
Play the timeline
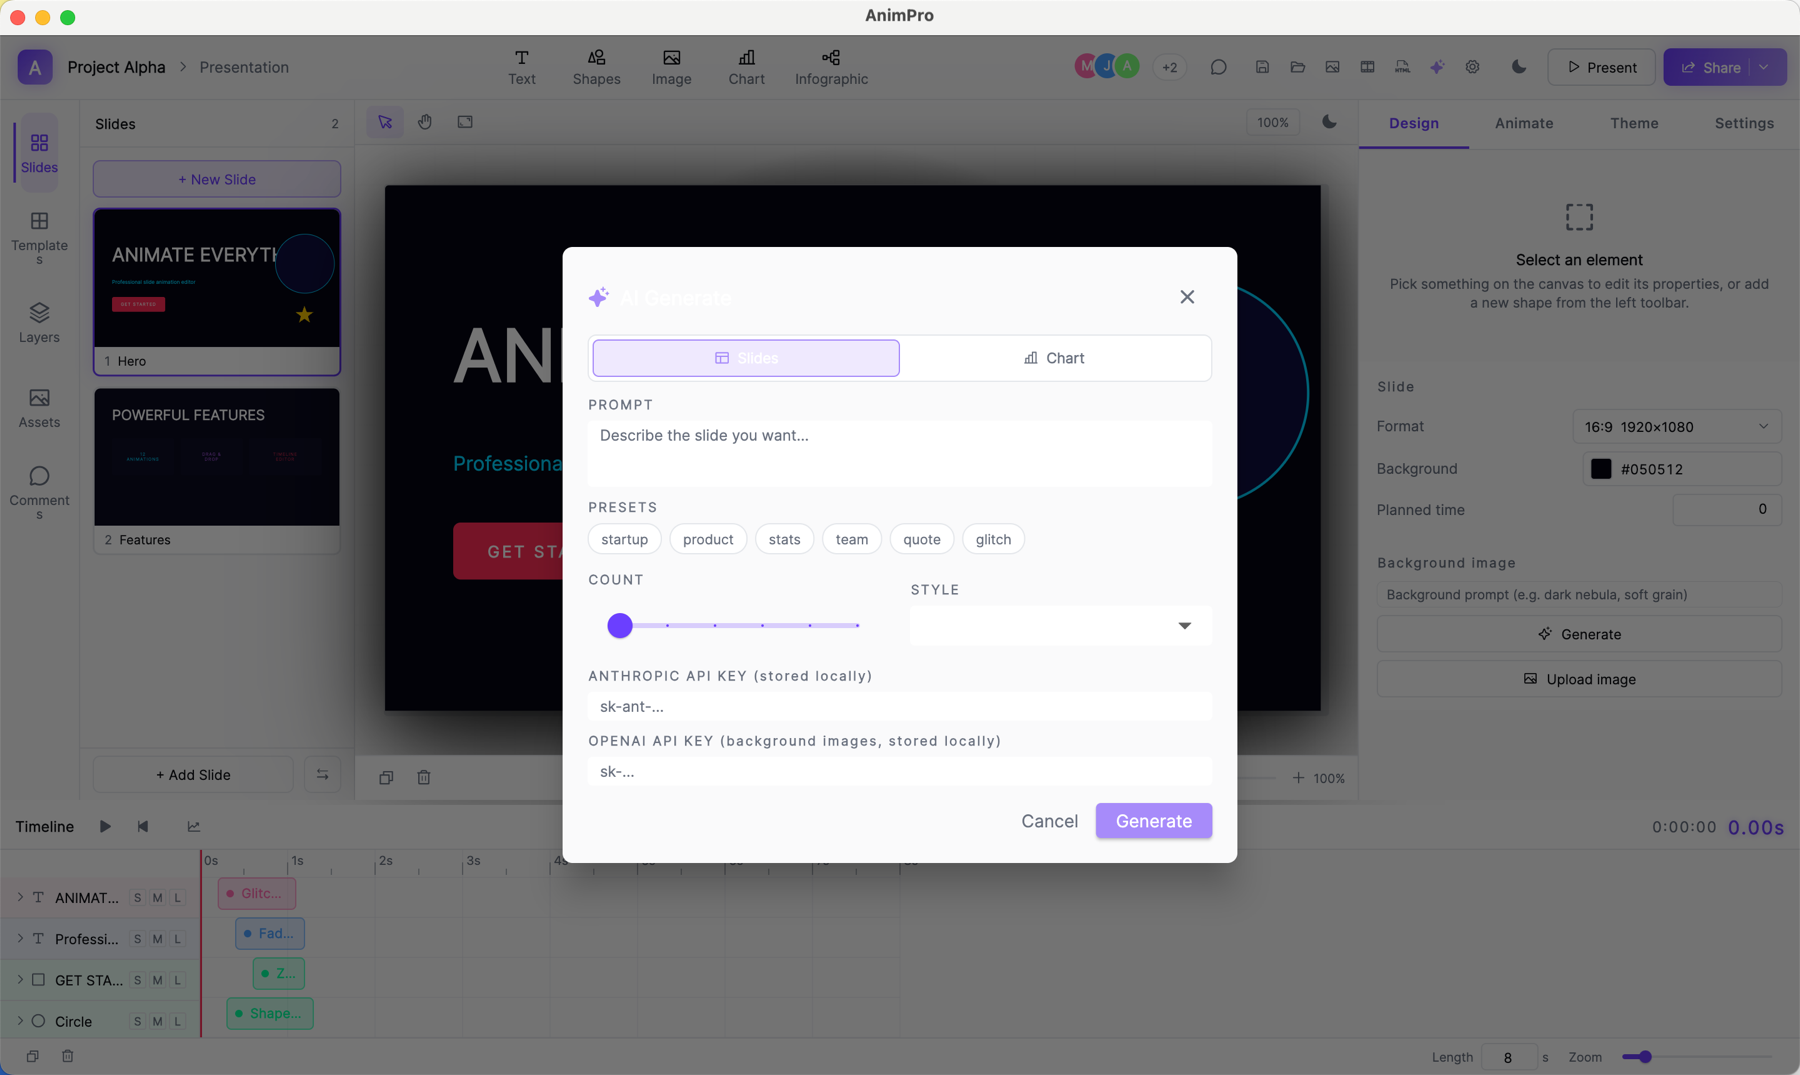(105, 826)
